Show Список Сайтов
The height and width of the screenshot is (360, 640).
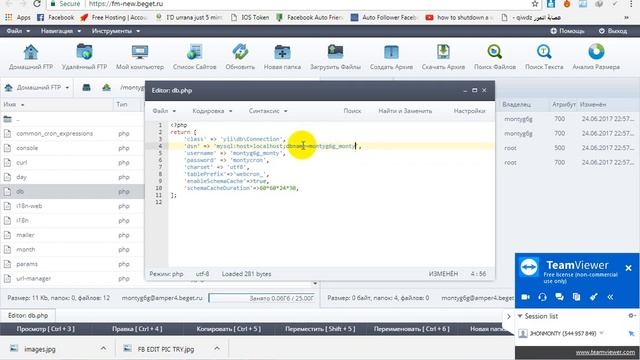194,57
